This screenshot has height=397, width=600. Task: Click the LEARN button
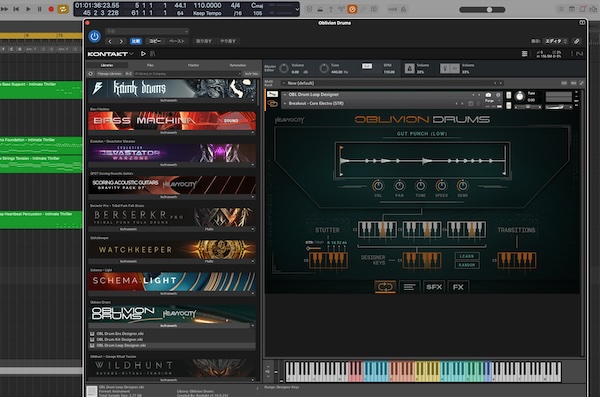coord(467,256)
